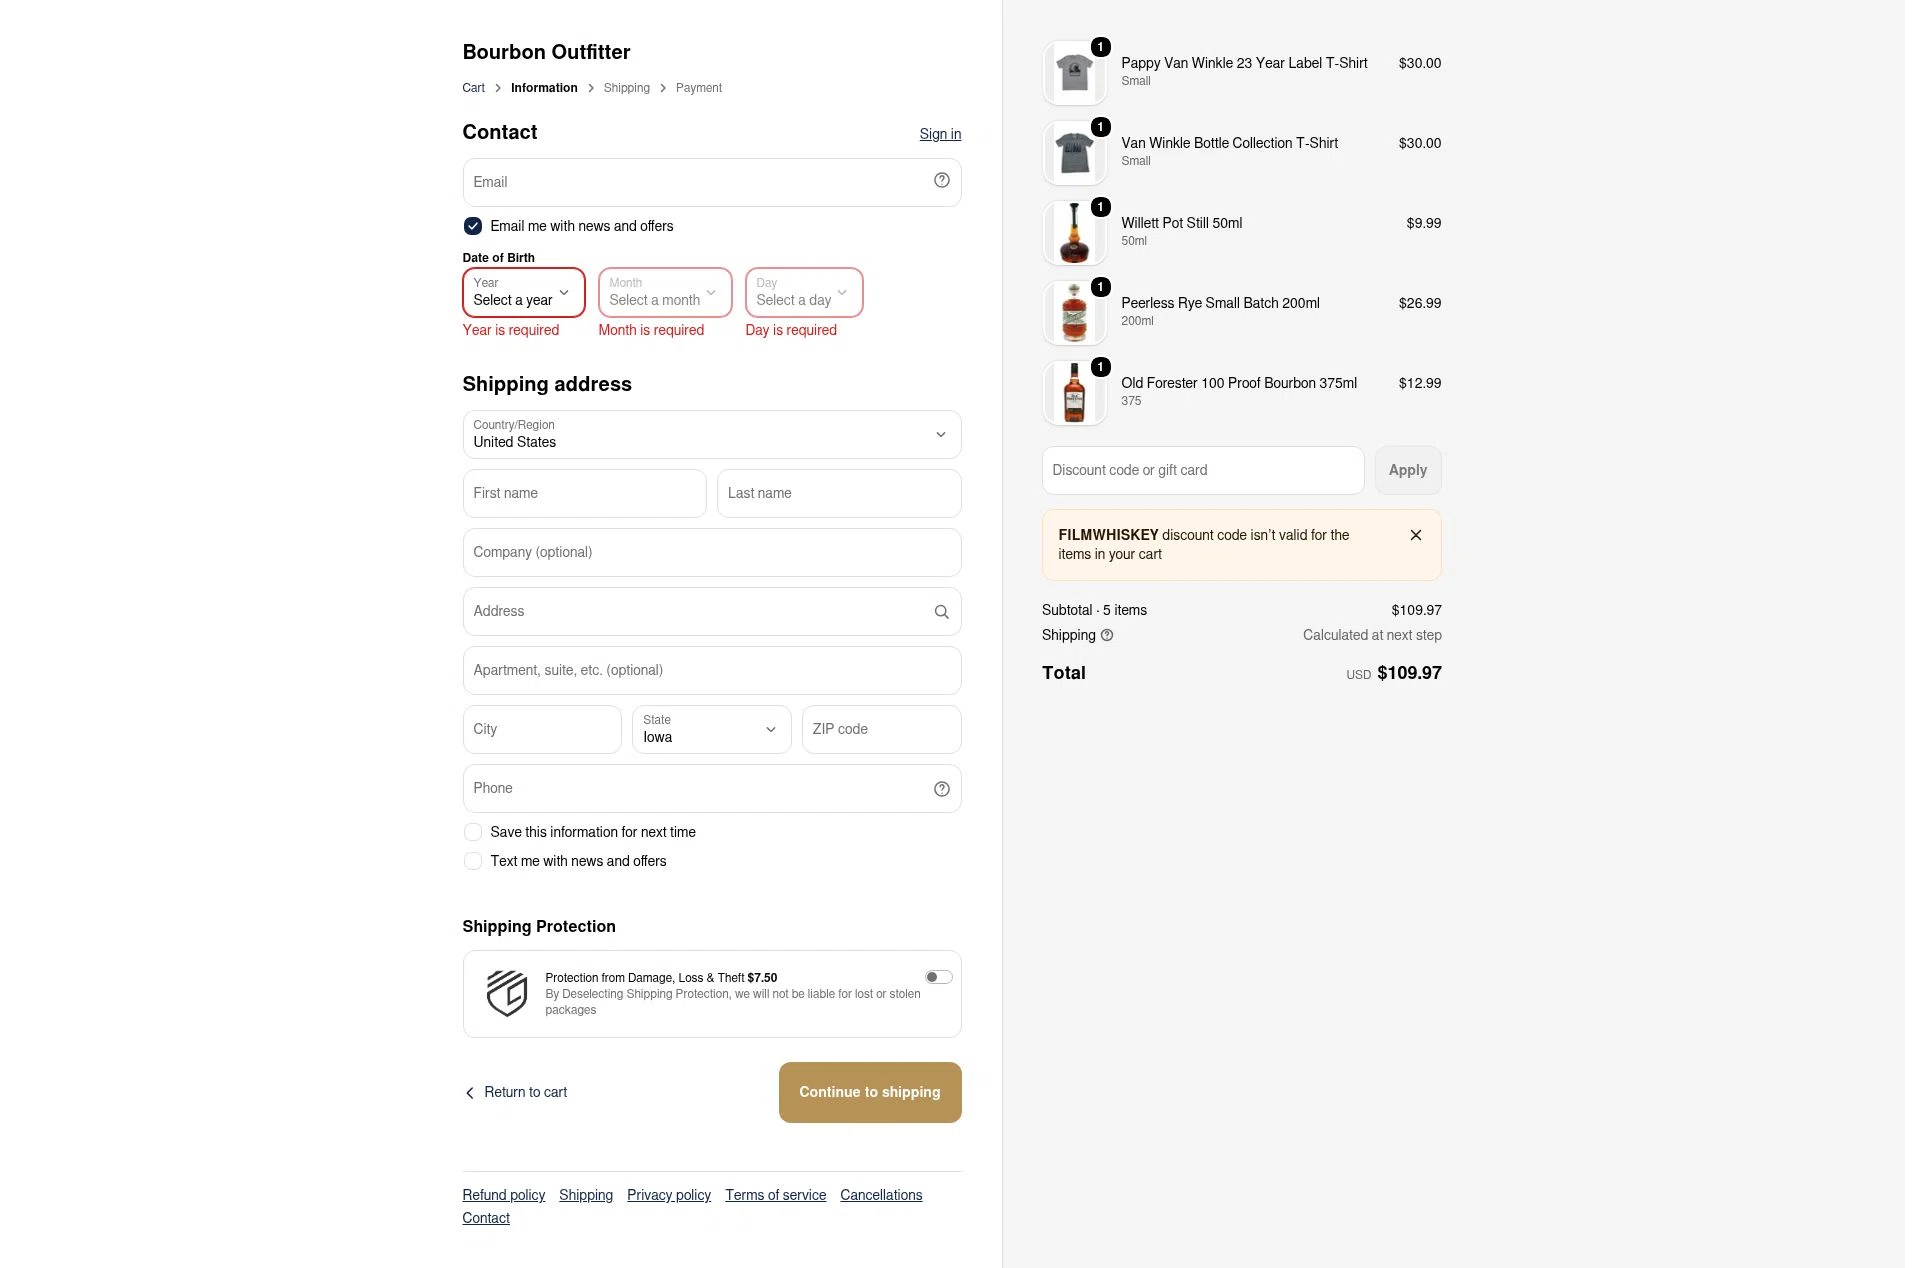
Task: Open the State dropdown showing Iowa
Action: pyautogui.click(x=711, y=729)
